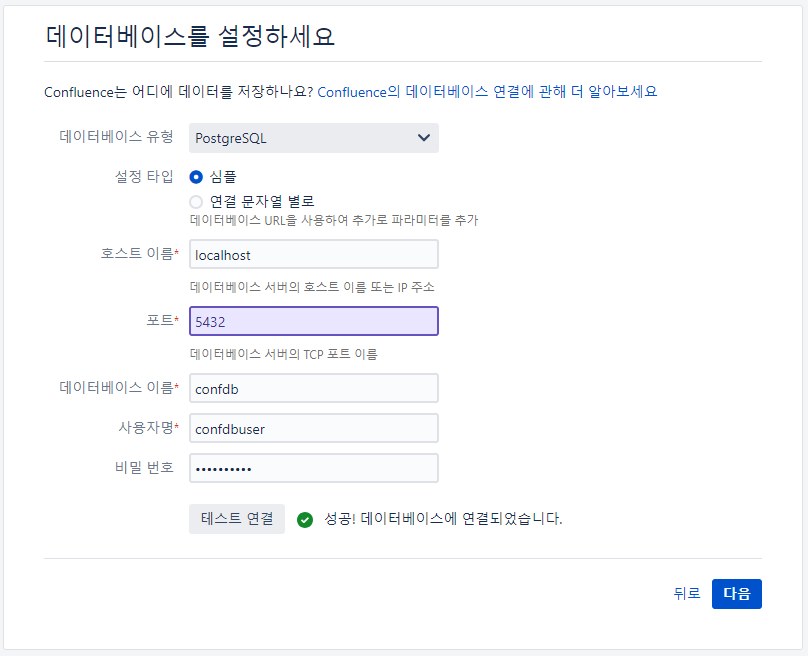Open the Confluence database connection learn-more link

coord(487,92)
